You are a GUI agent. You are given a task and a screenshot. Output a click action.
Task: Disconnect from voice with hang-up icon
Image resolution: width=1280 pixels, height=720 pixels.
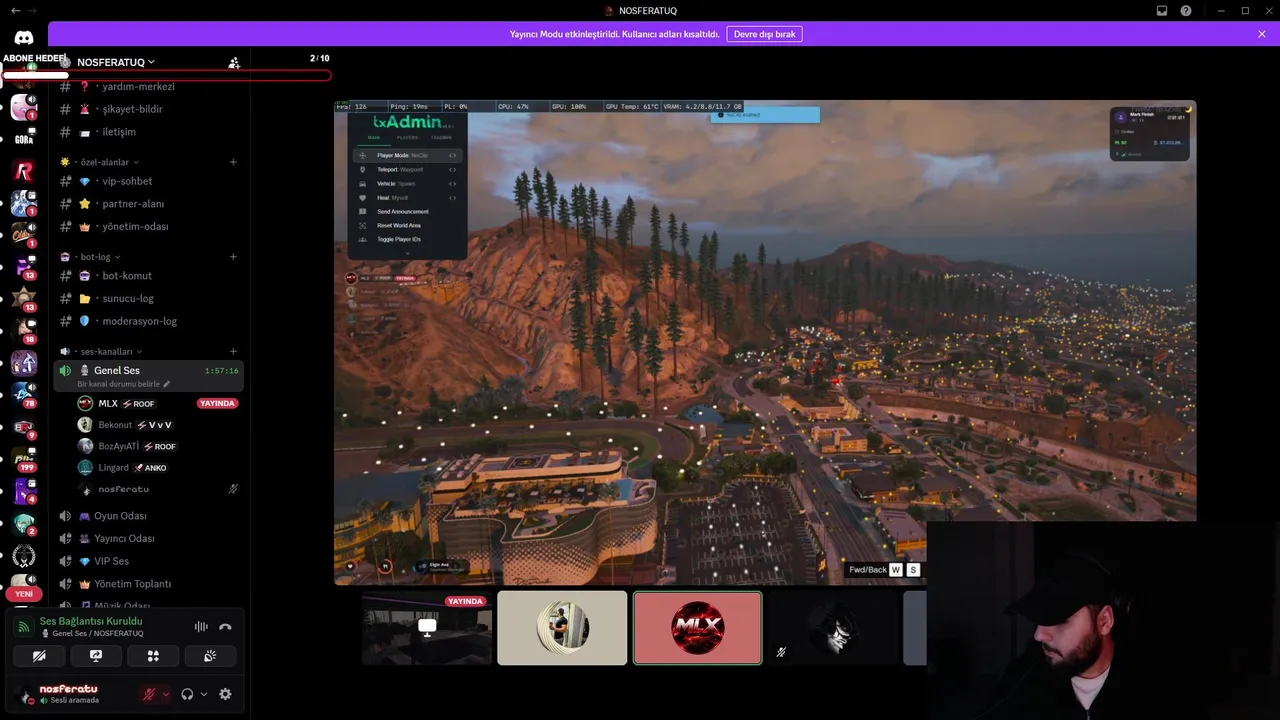225,627
